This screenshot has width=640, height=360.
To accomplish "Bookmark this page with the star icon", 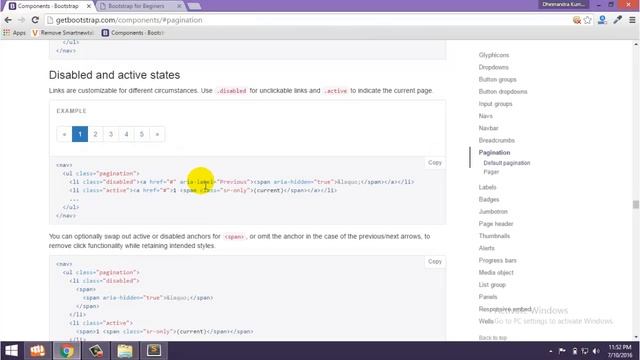I will pos(588,20).
